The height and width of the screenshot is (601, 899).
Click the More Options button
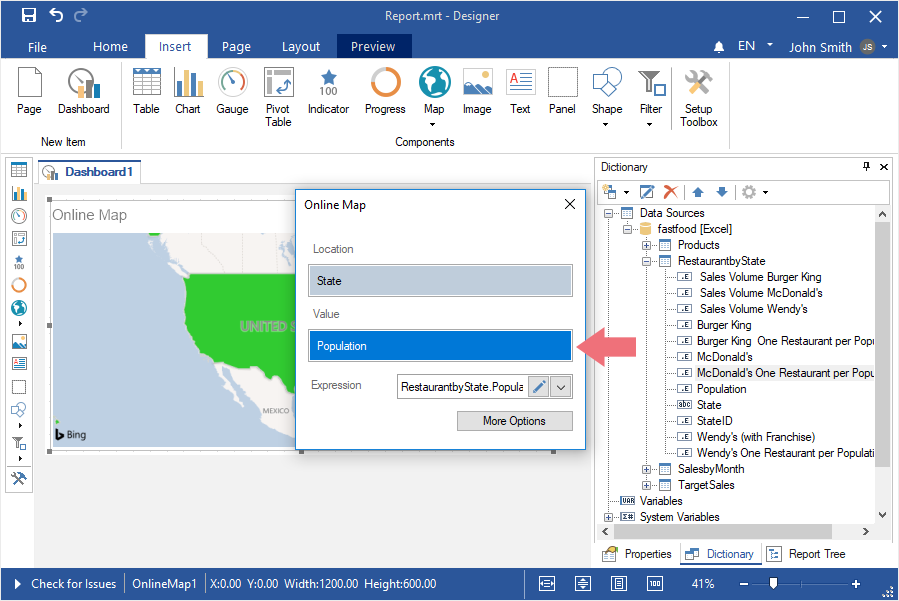(514, 421)
